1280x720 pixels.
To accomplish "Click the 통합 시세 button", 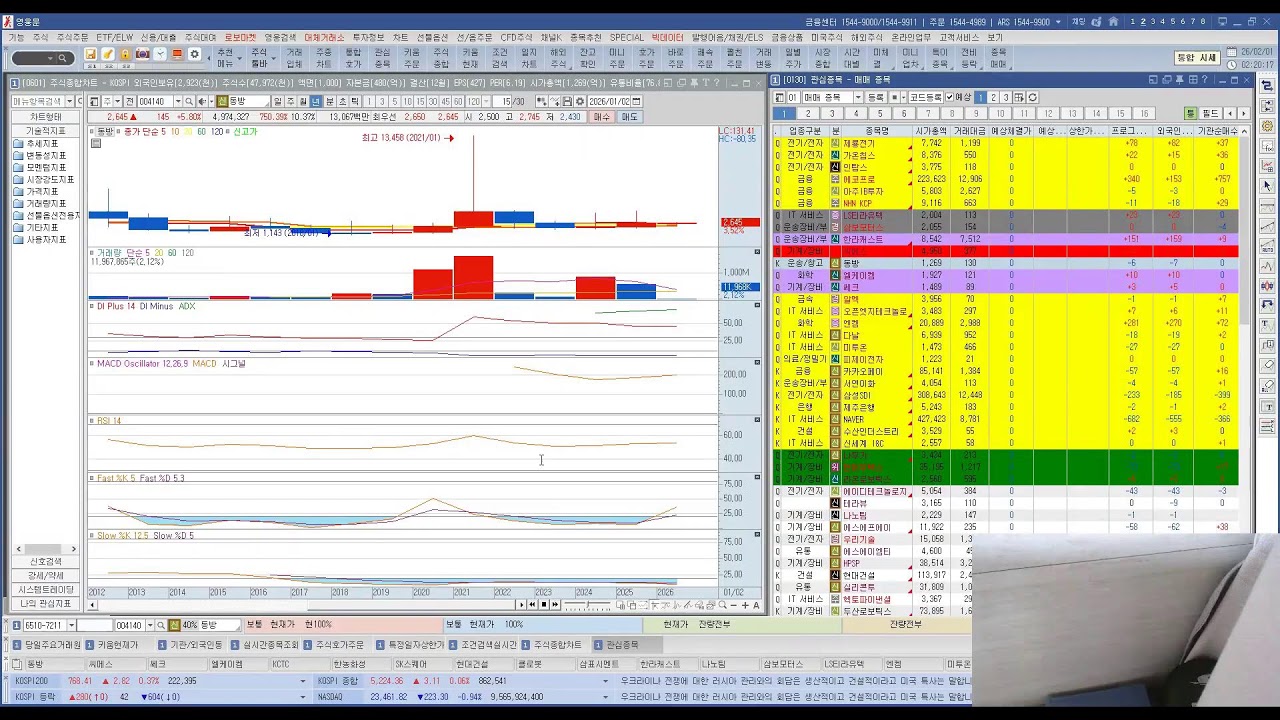I will [x=1196, y=58].
